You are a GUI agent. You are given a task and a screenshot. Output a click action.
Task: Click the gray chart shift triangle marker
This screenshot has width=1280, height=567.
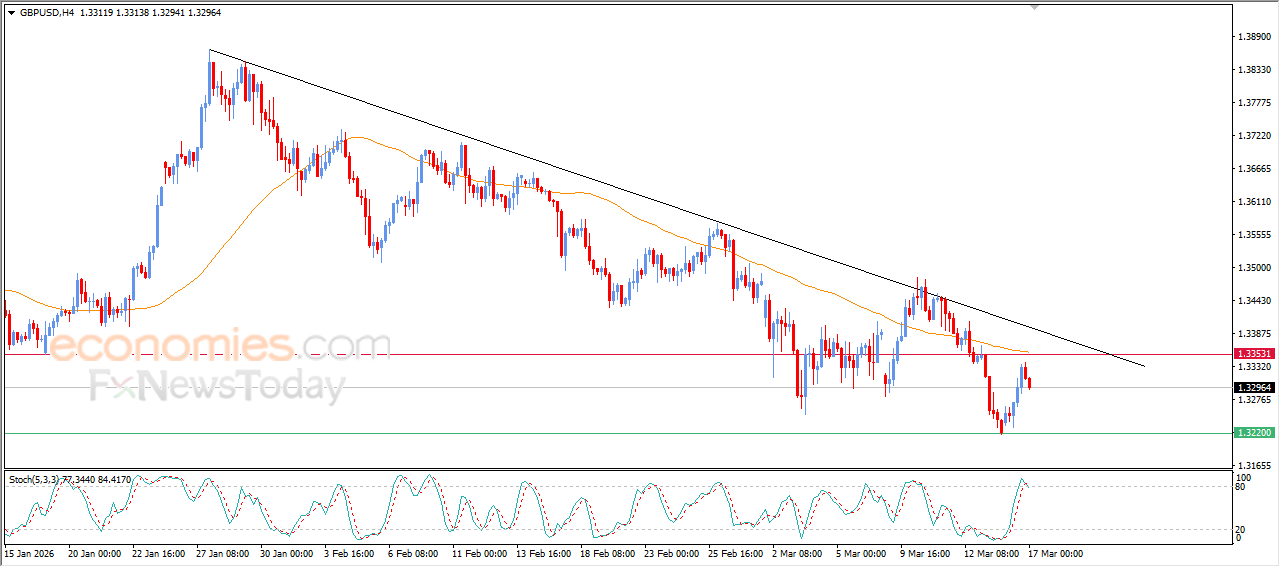tap(1034, 7)
